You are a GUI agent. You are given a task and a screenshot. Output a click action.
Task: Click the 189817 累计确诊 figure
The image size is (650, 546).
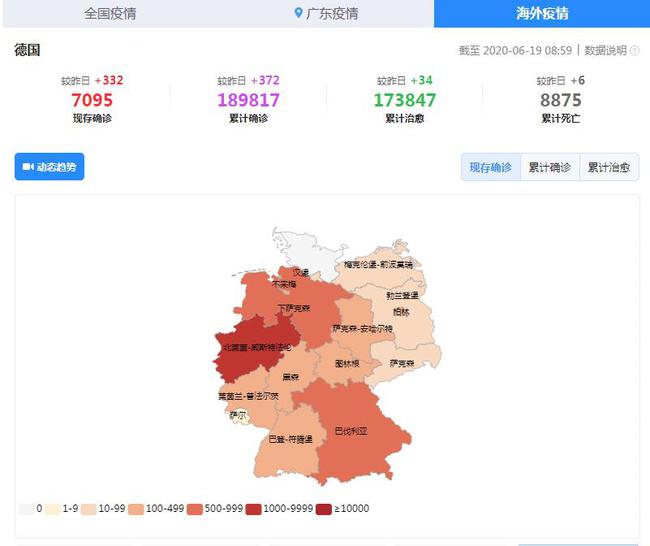(x=249, y=100)
